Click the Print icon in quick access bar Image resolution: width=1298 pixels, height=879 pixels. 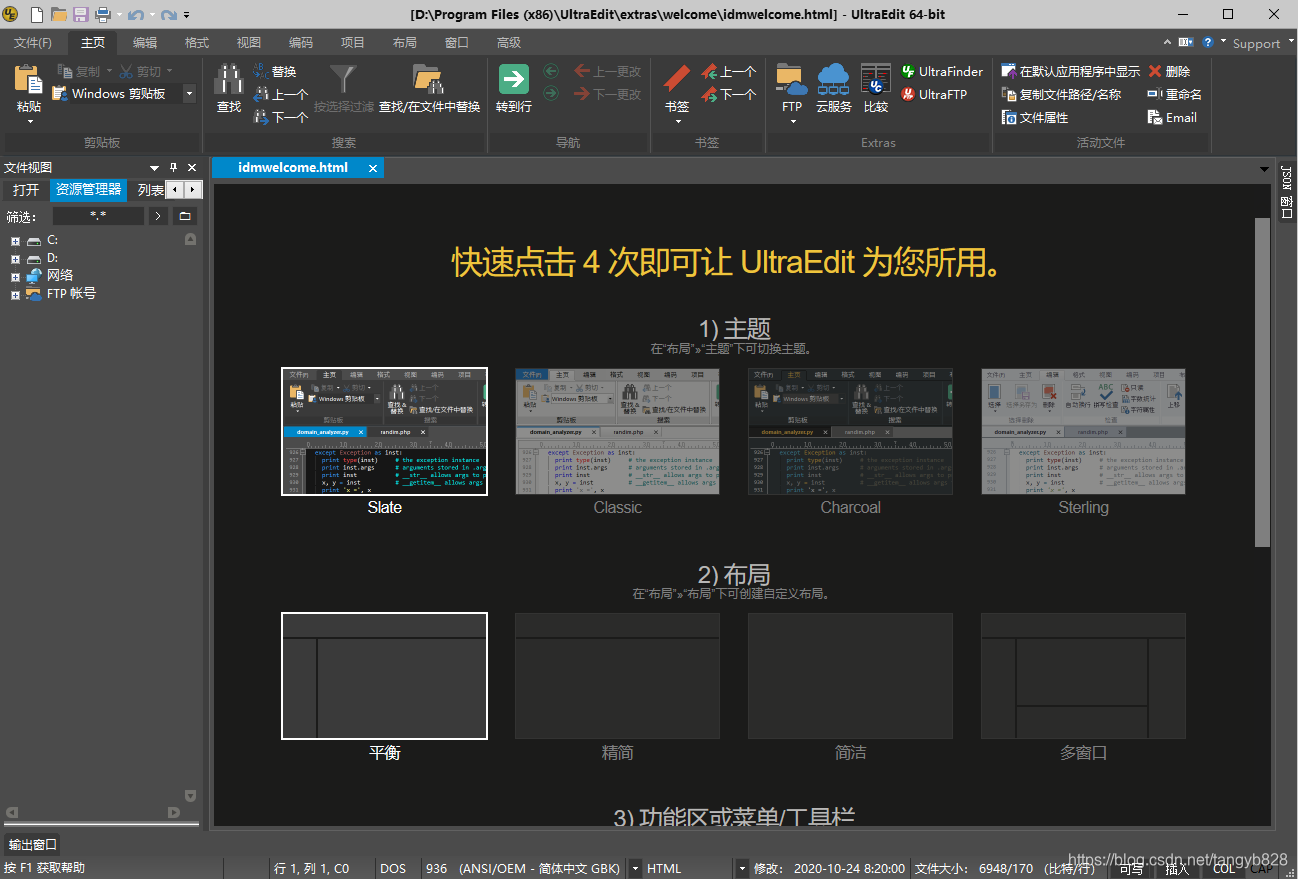[x=101, y=14]
